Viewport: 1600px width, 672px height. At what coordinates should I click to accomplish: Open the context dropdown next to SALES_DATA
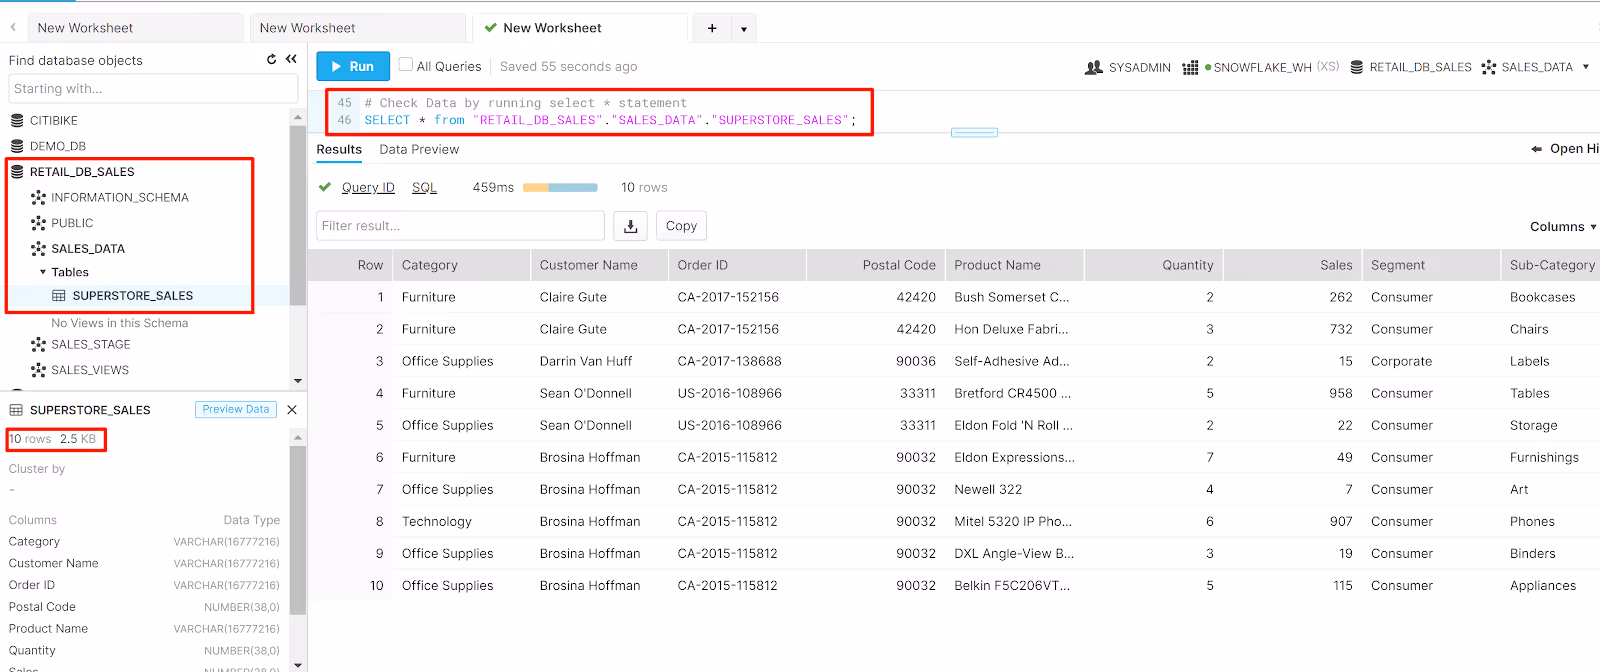(1586, 67)
